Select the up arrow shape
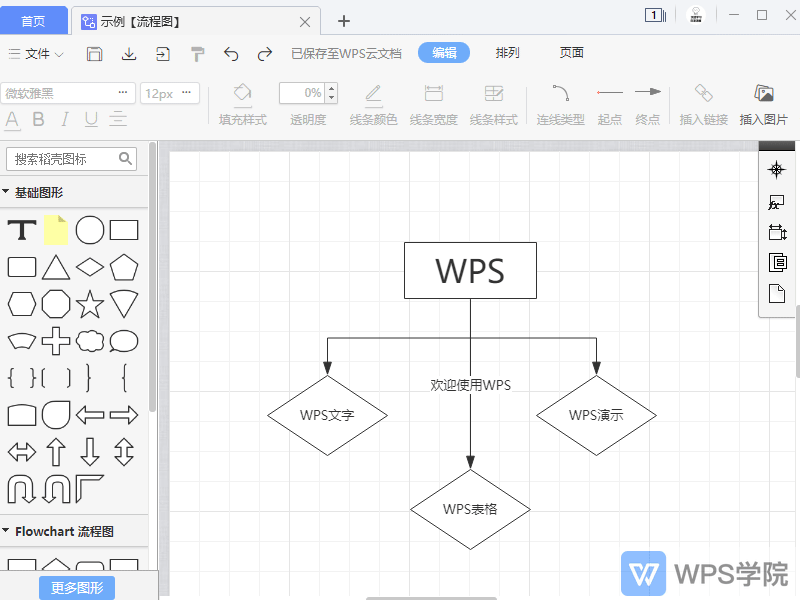 (56, 452)
